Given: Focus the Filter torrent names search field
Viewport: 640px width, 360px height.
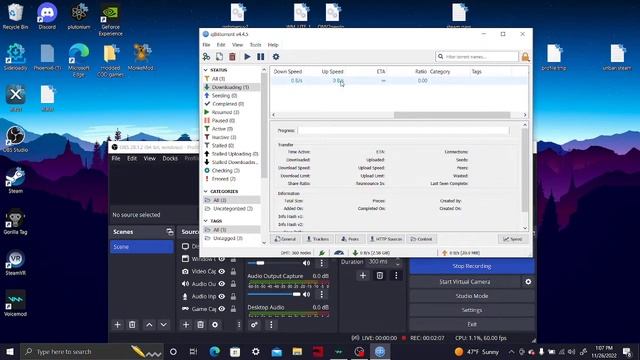Looking at the screenshot, I should coord(477,57).
